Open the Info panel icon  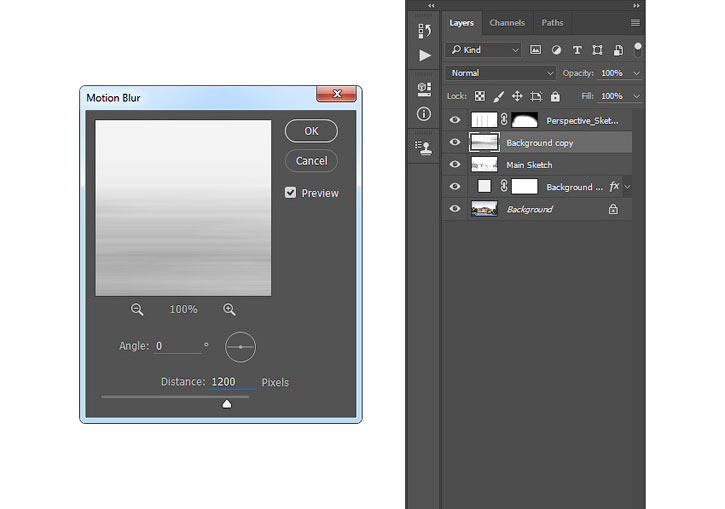[x=424, y=114]
